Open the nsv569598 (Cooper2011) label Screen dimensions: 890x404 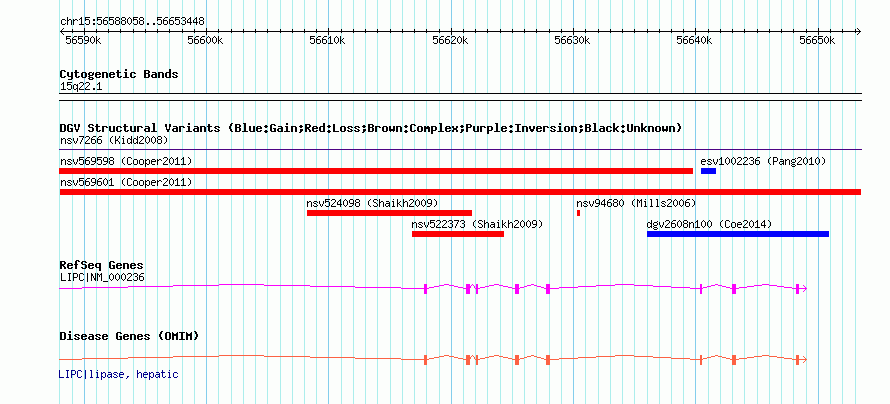pos(126,161)
